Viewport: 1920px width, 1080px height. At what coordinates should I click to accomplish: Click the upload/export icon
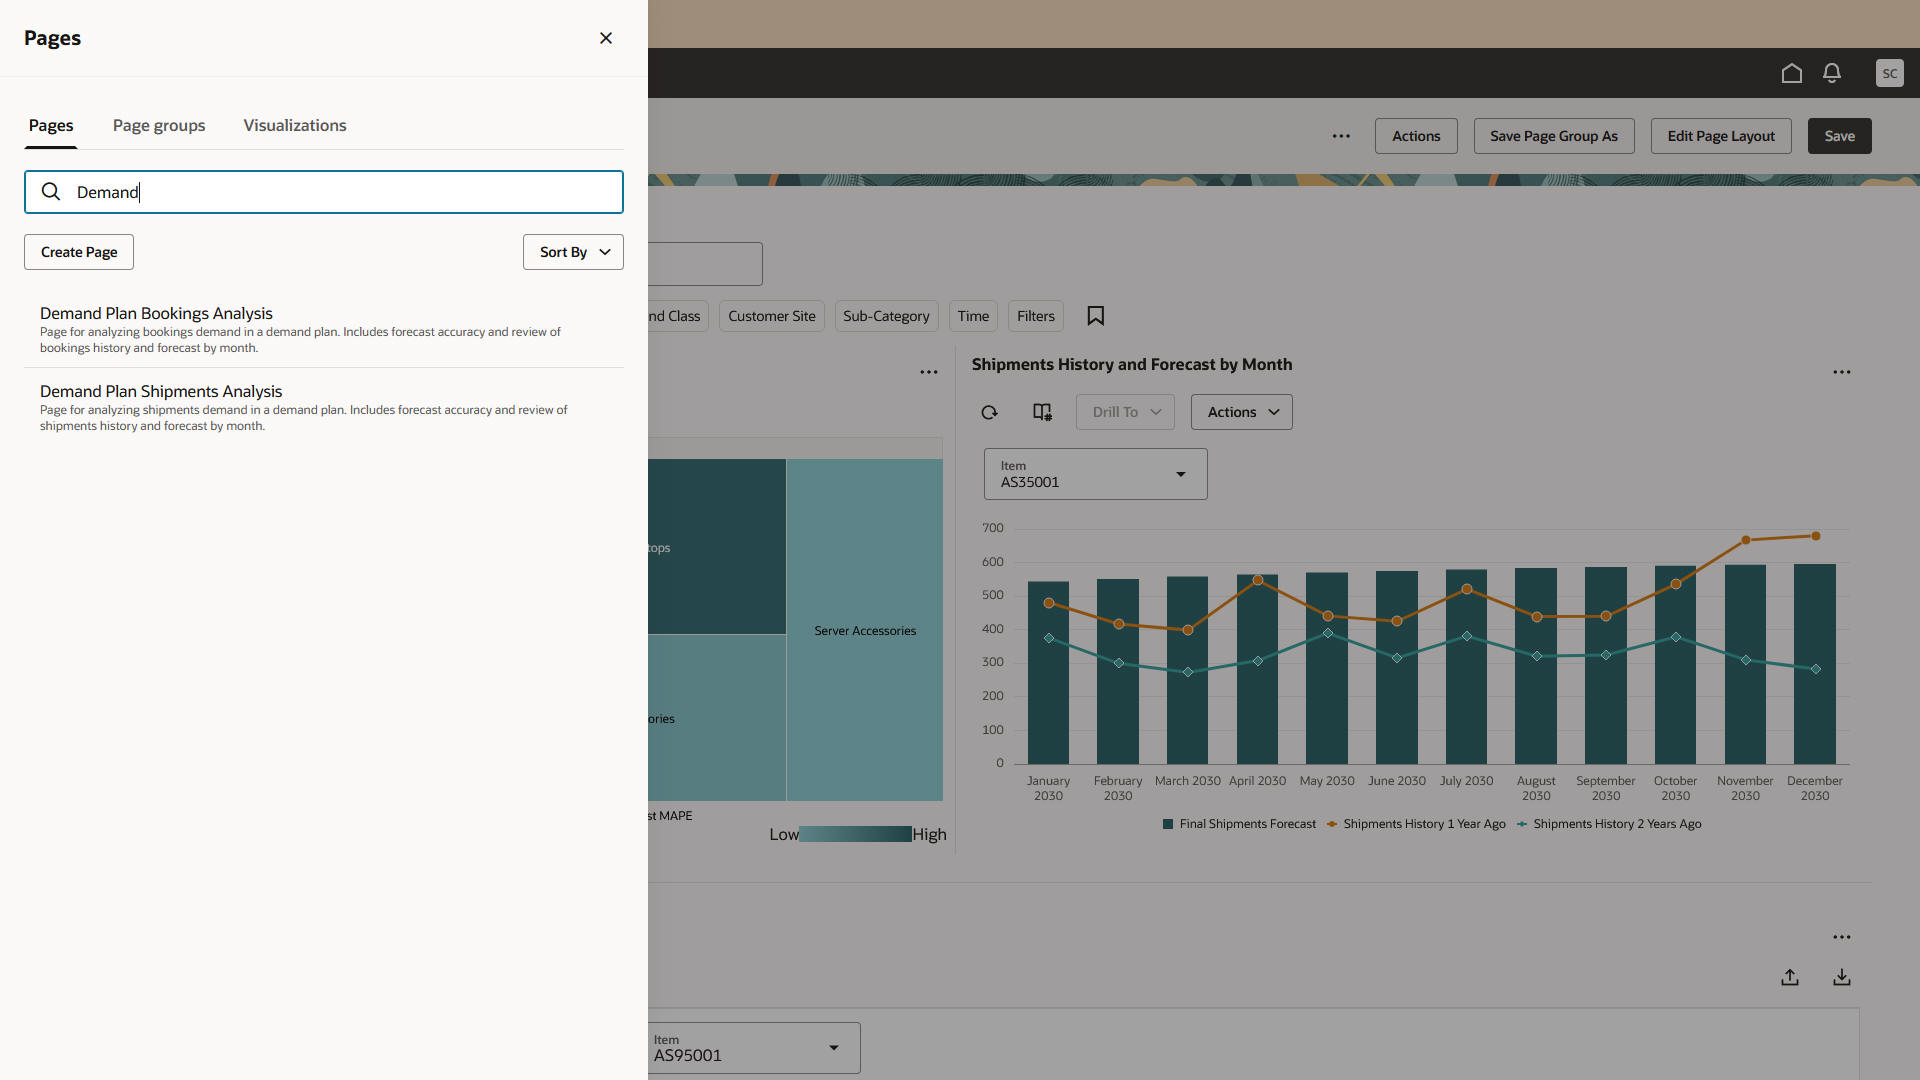click(1790, 977)
